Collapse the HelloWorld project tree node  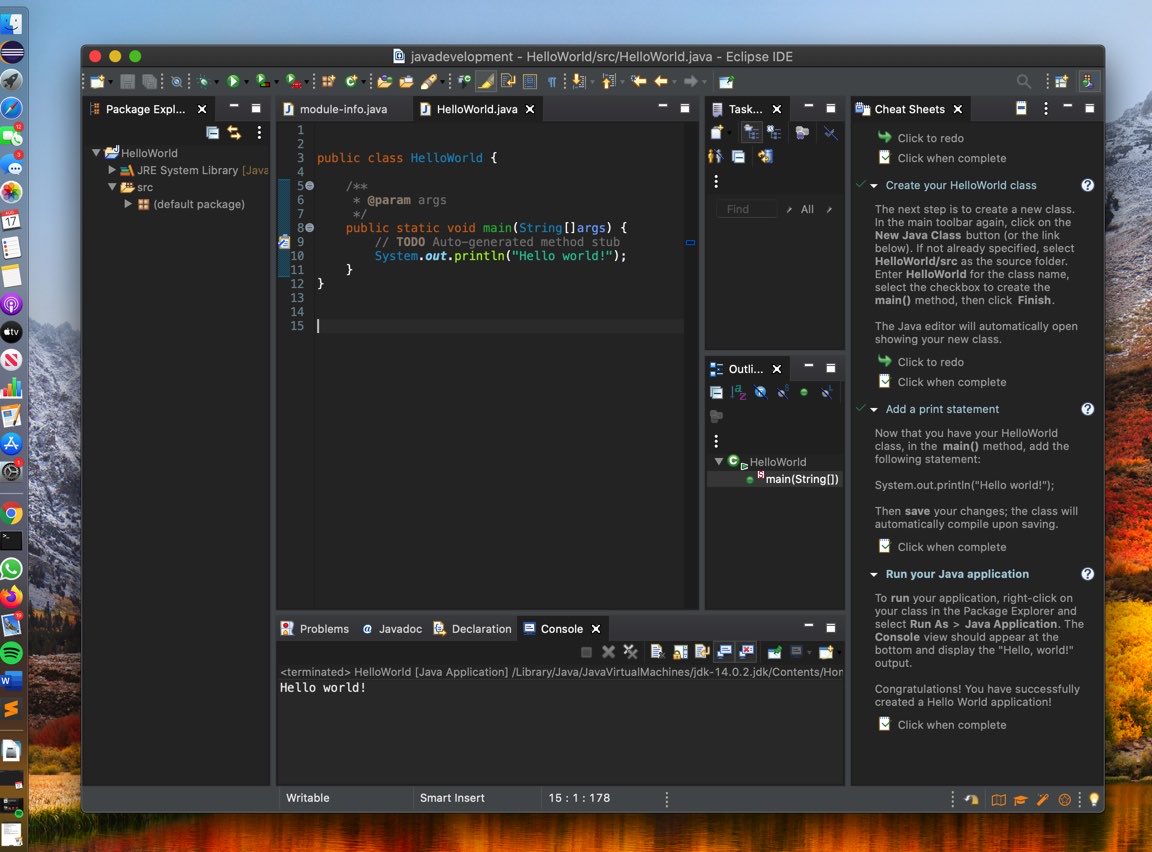coord(96,153)
